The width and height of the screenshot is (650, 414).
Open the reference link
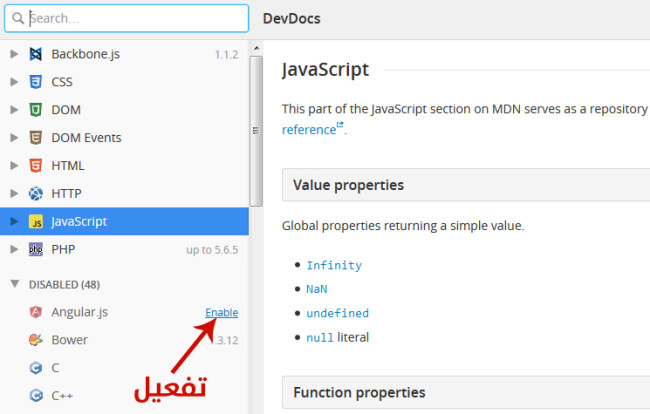pos(309,130)
